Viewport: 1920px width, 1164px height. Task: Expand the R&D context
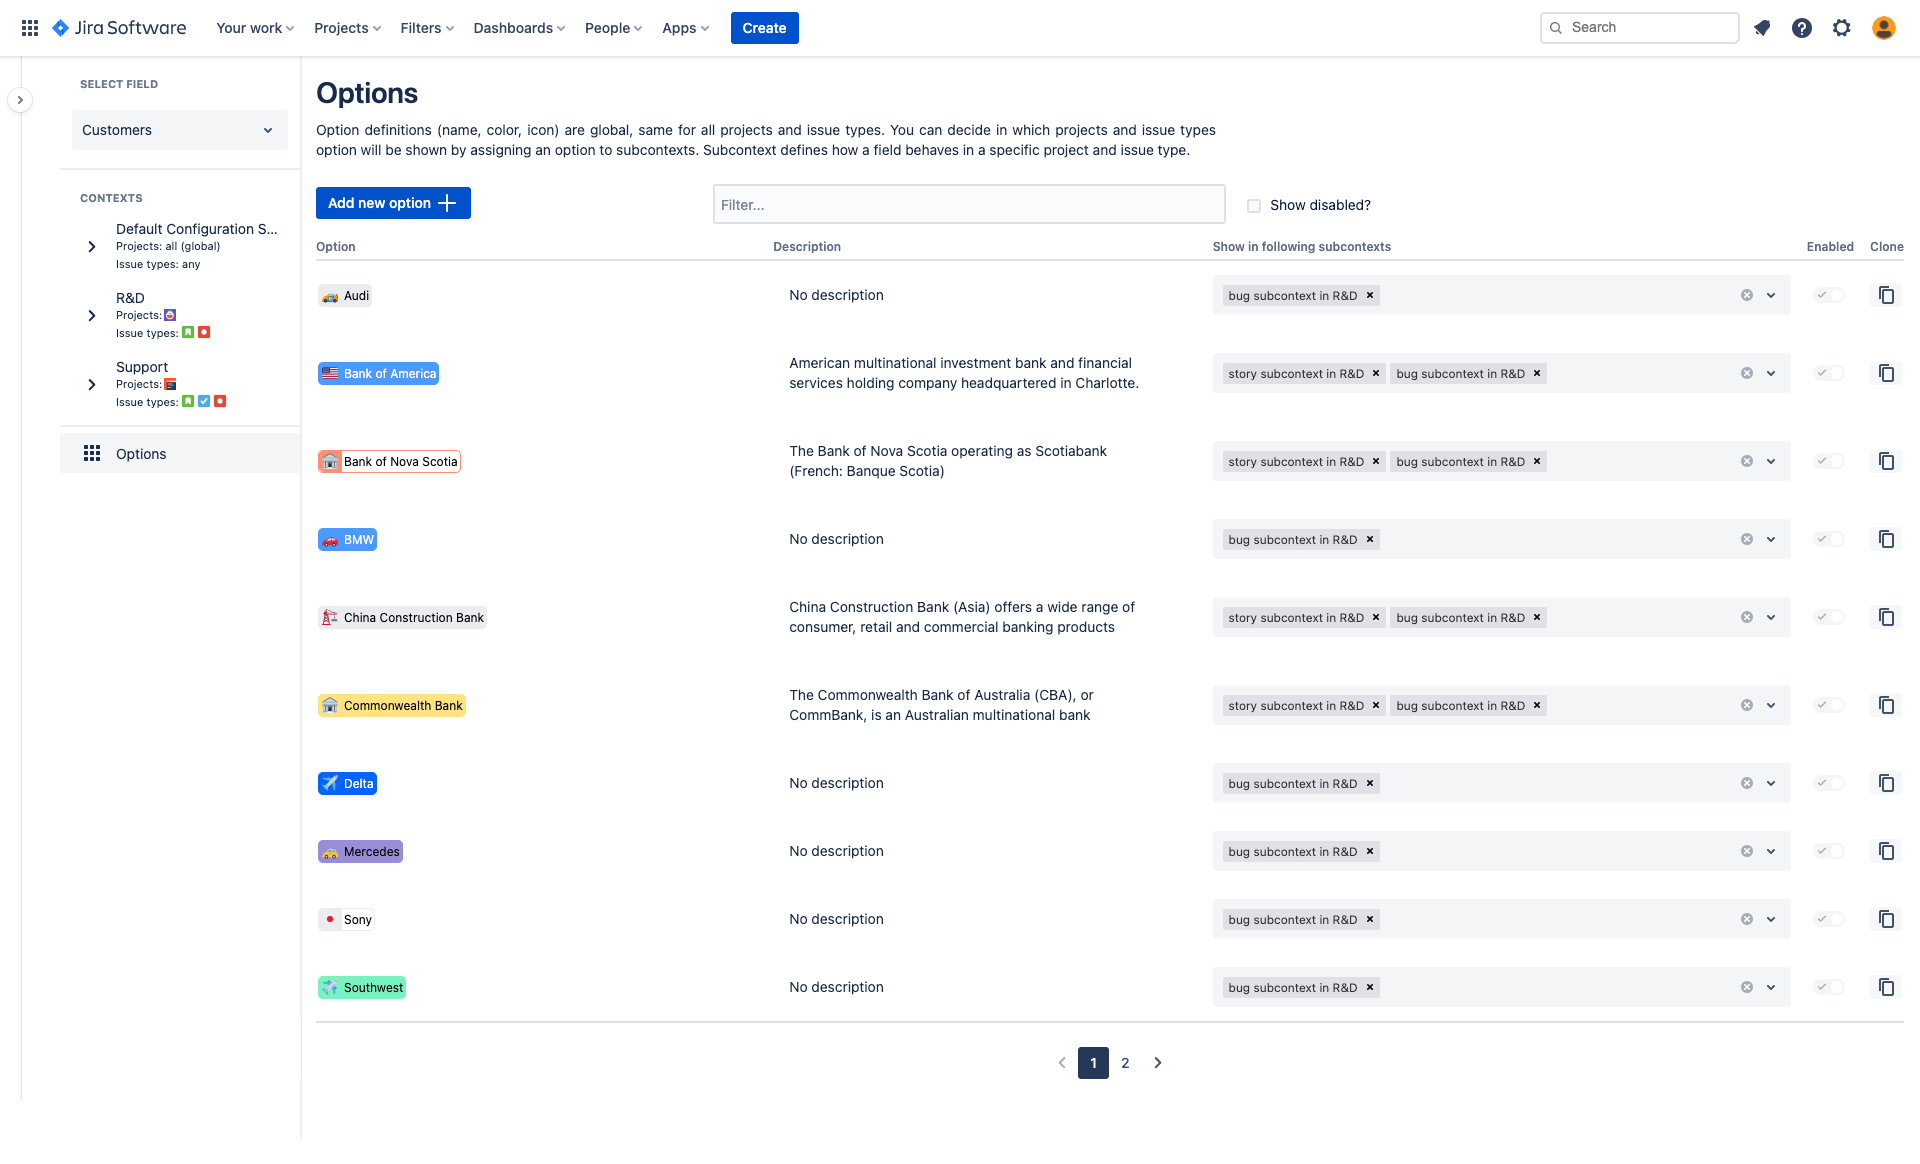[x=92, y=315]
